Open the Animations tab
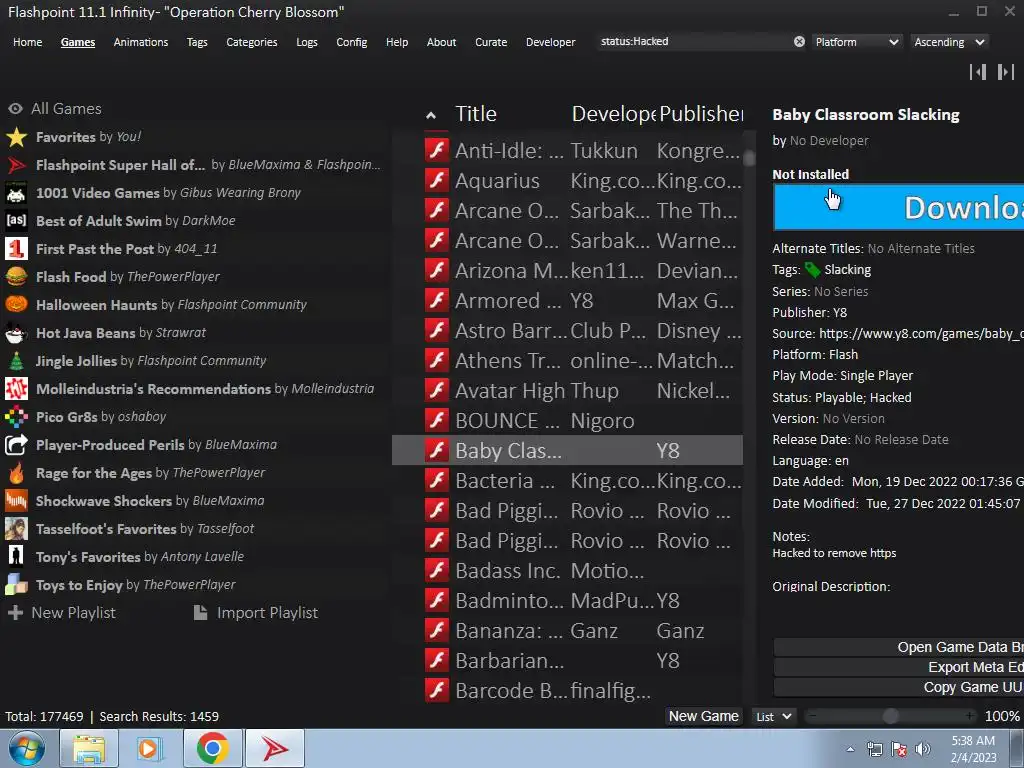 click(141, 42)
